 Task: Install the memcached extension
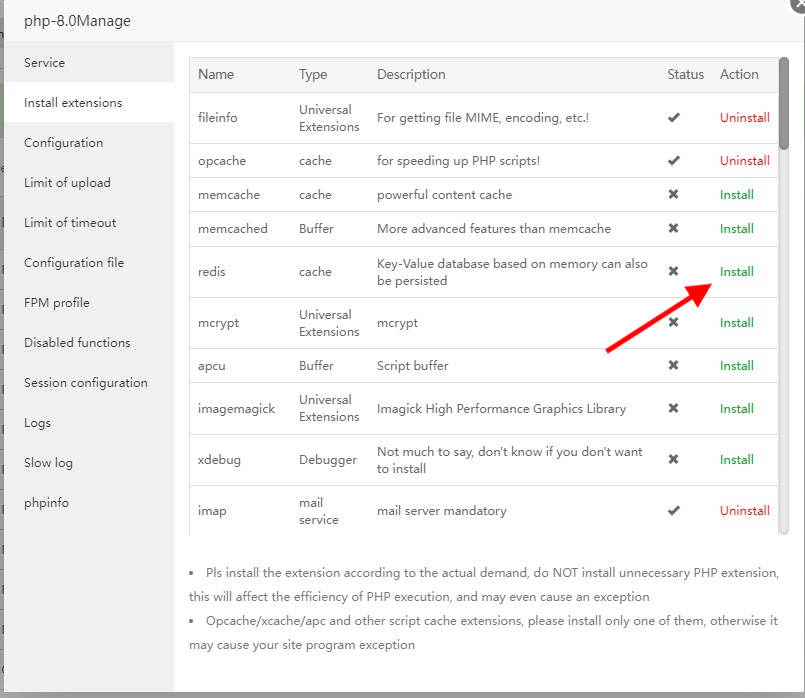point(737,229)
